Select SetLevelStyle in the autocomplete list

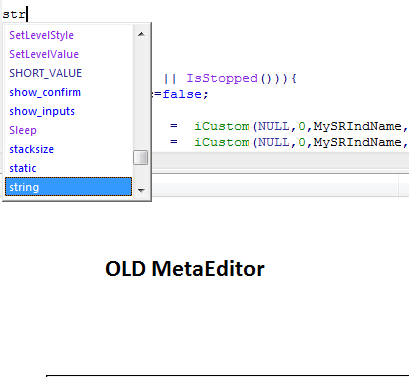pos(68,35)
